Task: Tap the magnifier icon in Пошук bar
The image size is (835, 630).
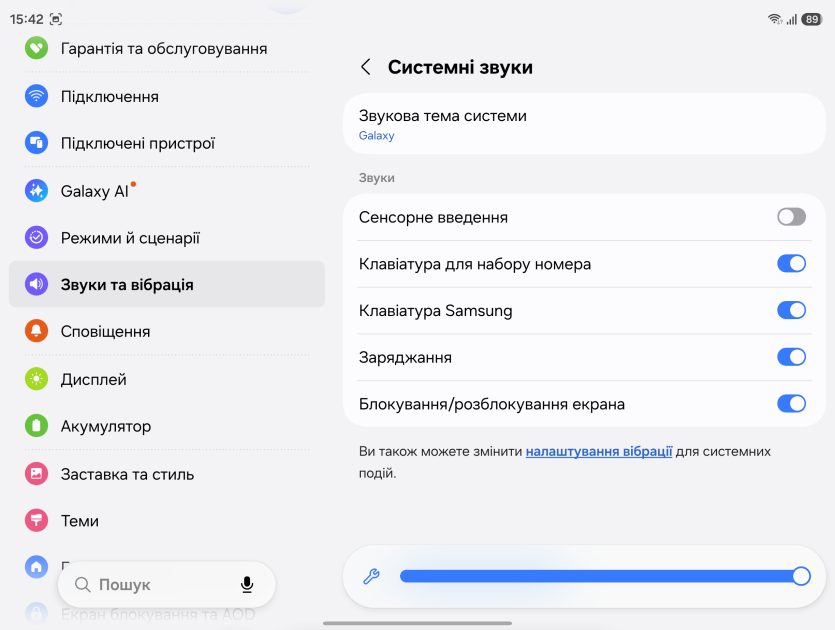Action: pos(83,585)
